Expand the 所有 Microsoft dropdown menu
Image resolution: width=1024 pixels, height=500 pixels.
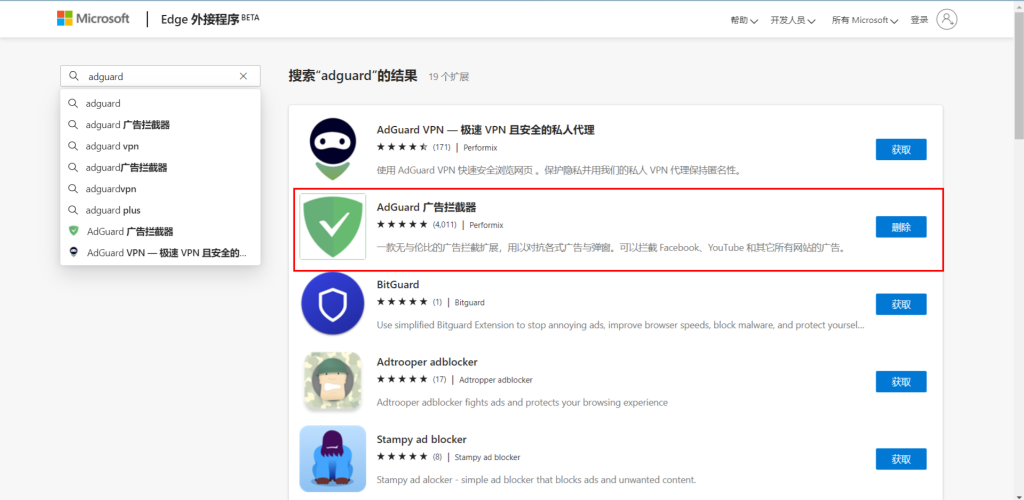[x=865, y=20]
